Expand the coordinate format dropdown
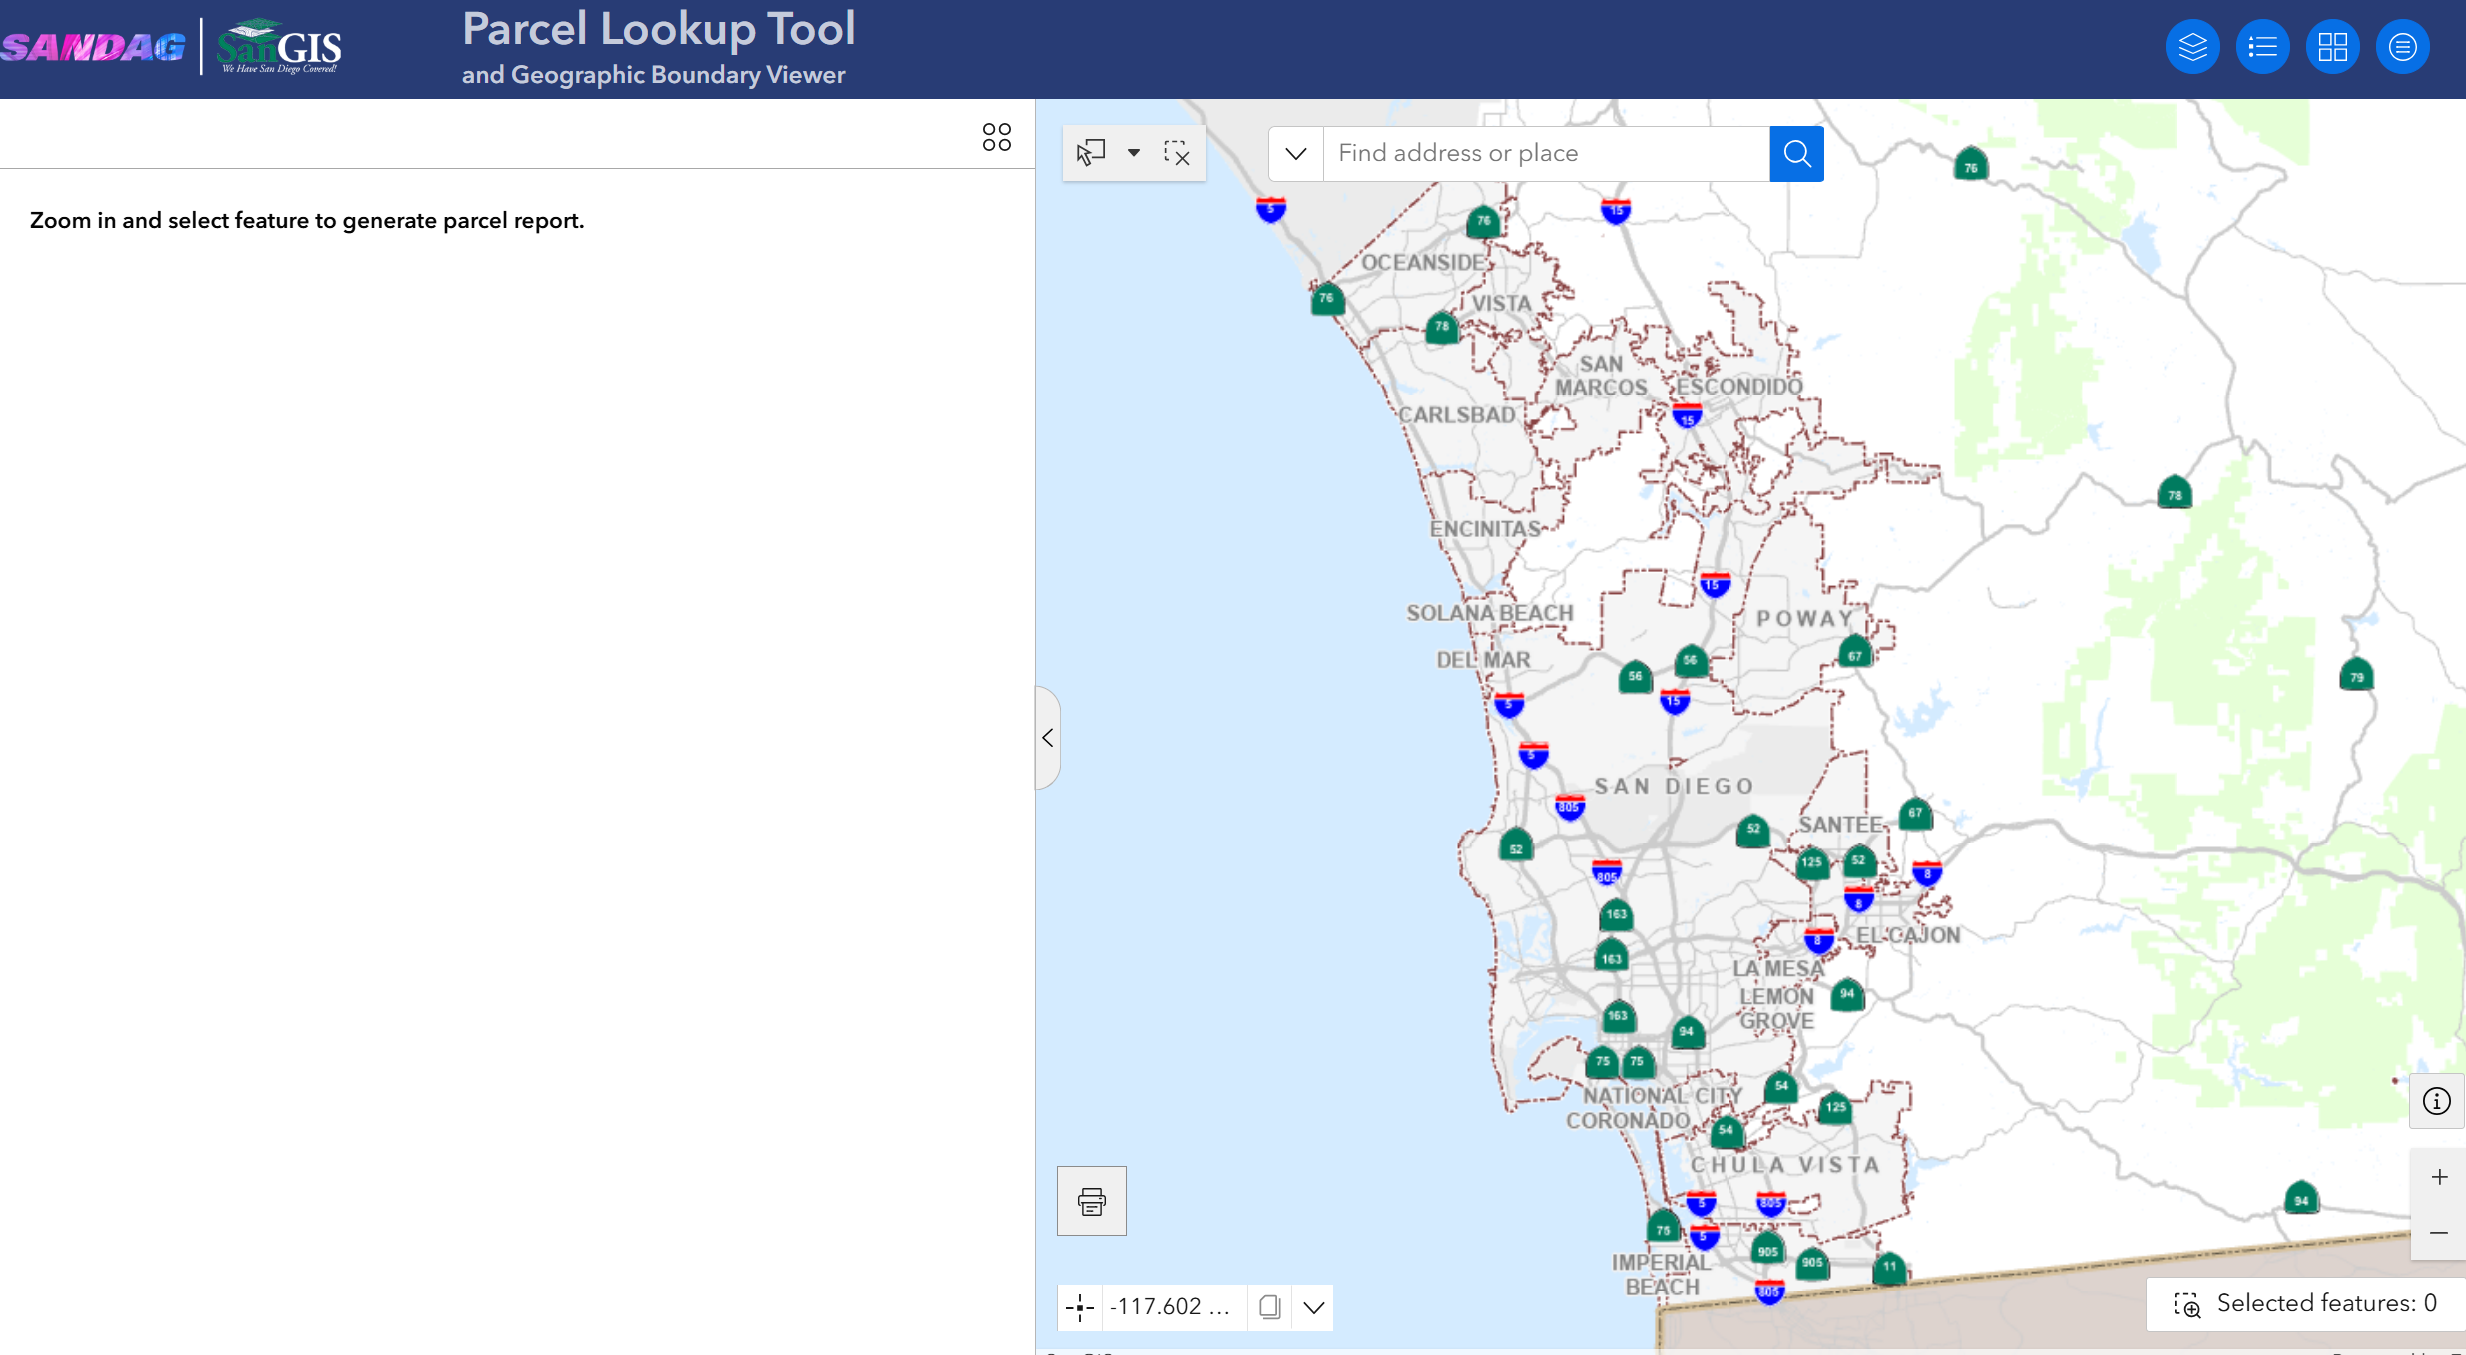The width and height of the screenshot is (2466, 1355). click(x=1314, y=1307)
